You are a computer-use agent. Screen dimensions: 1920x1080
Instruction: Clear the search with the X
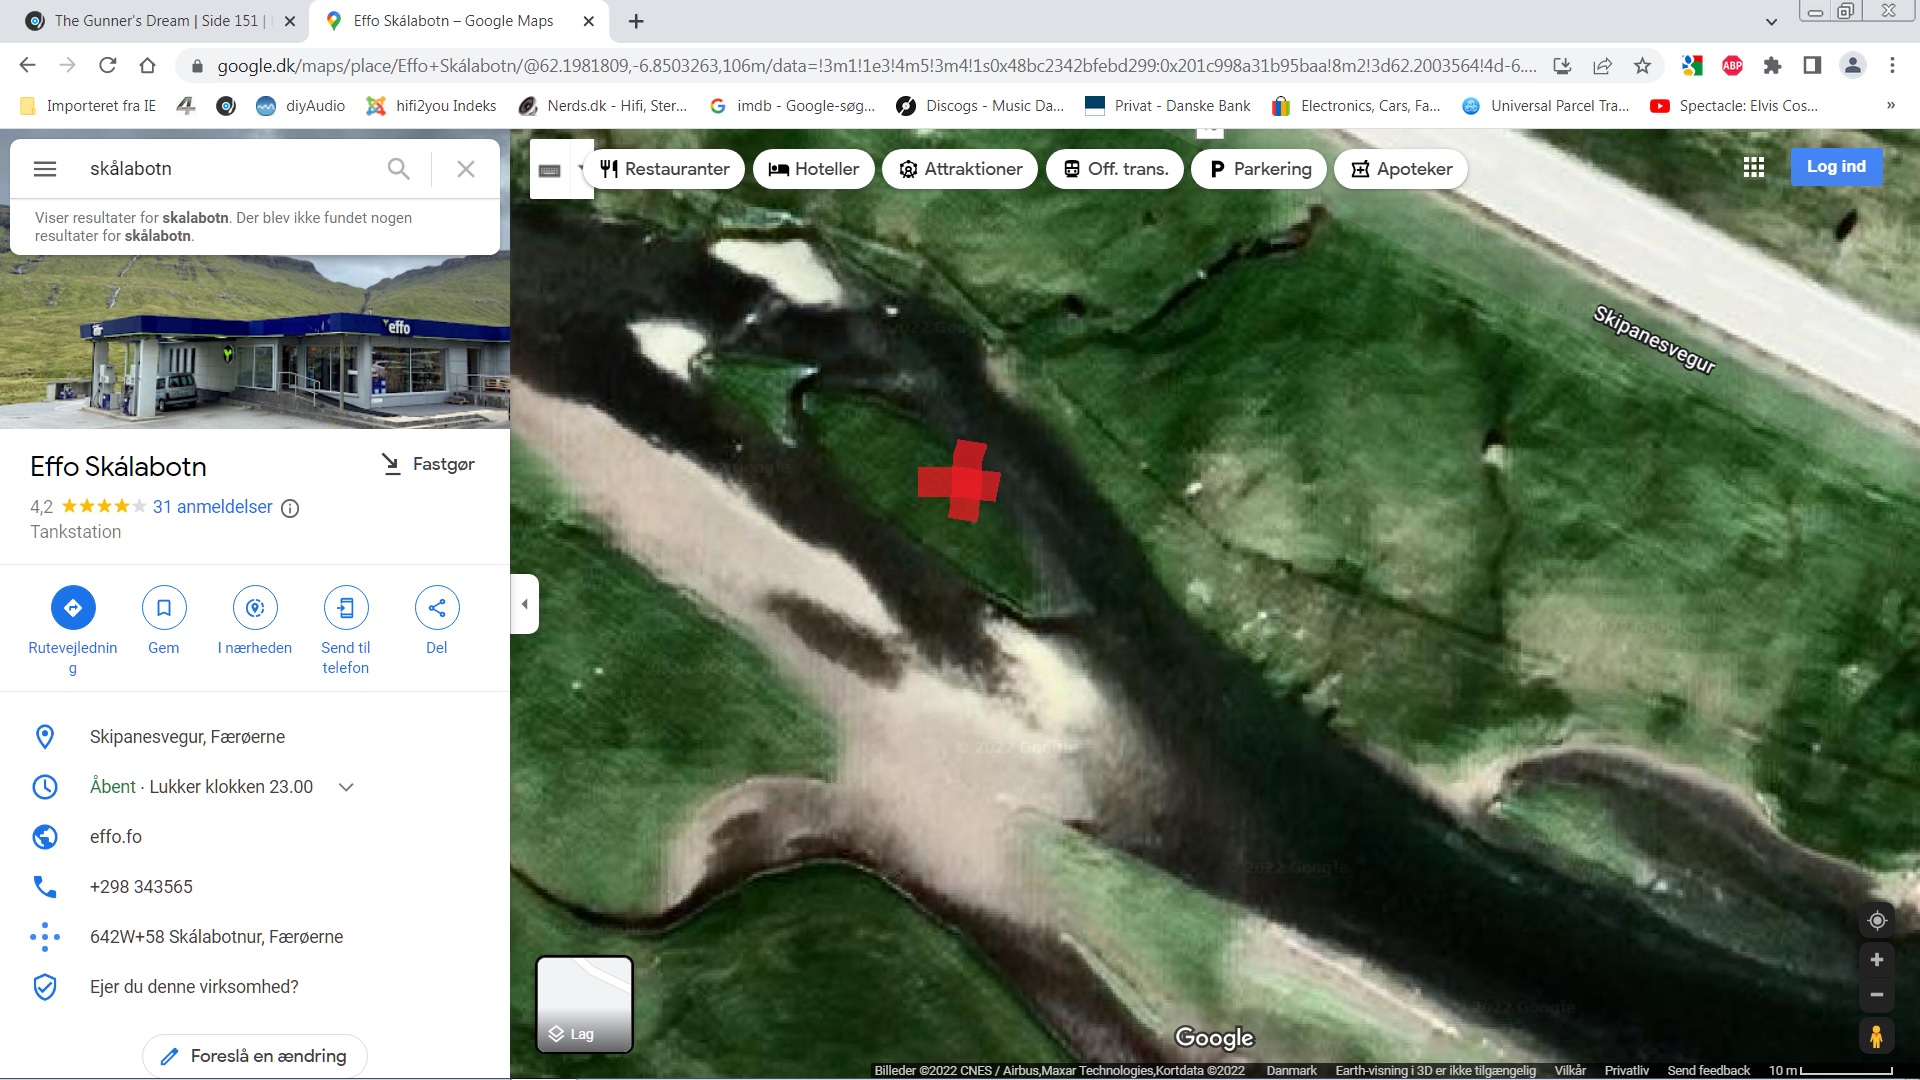(466, 169)
